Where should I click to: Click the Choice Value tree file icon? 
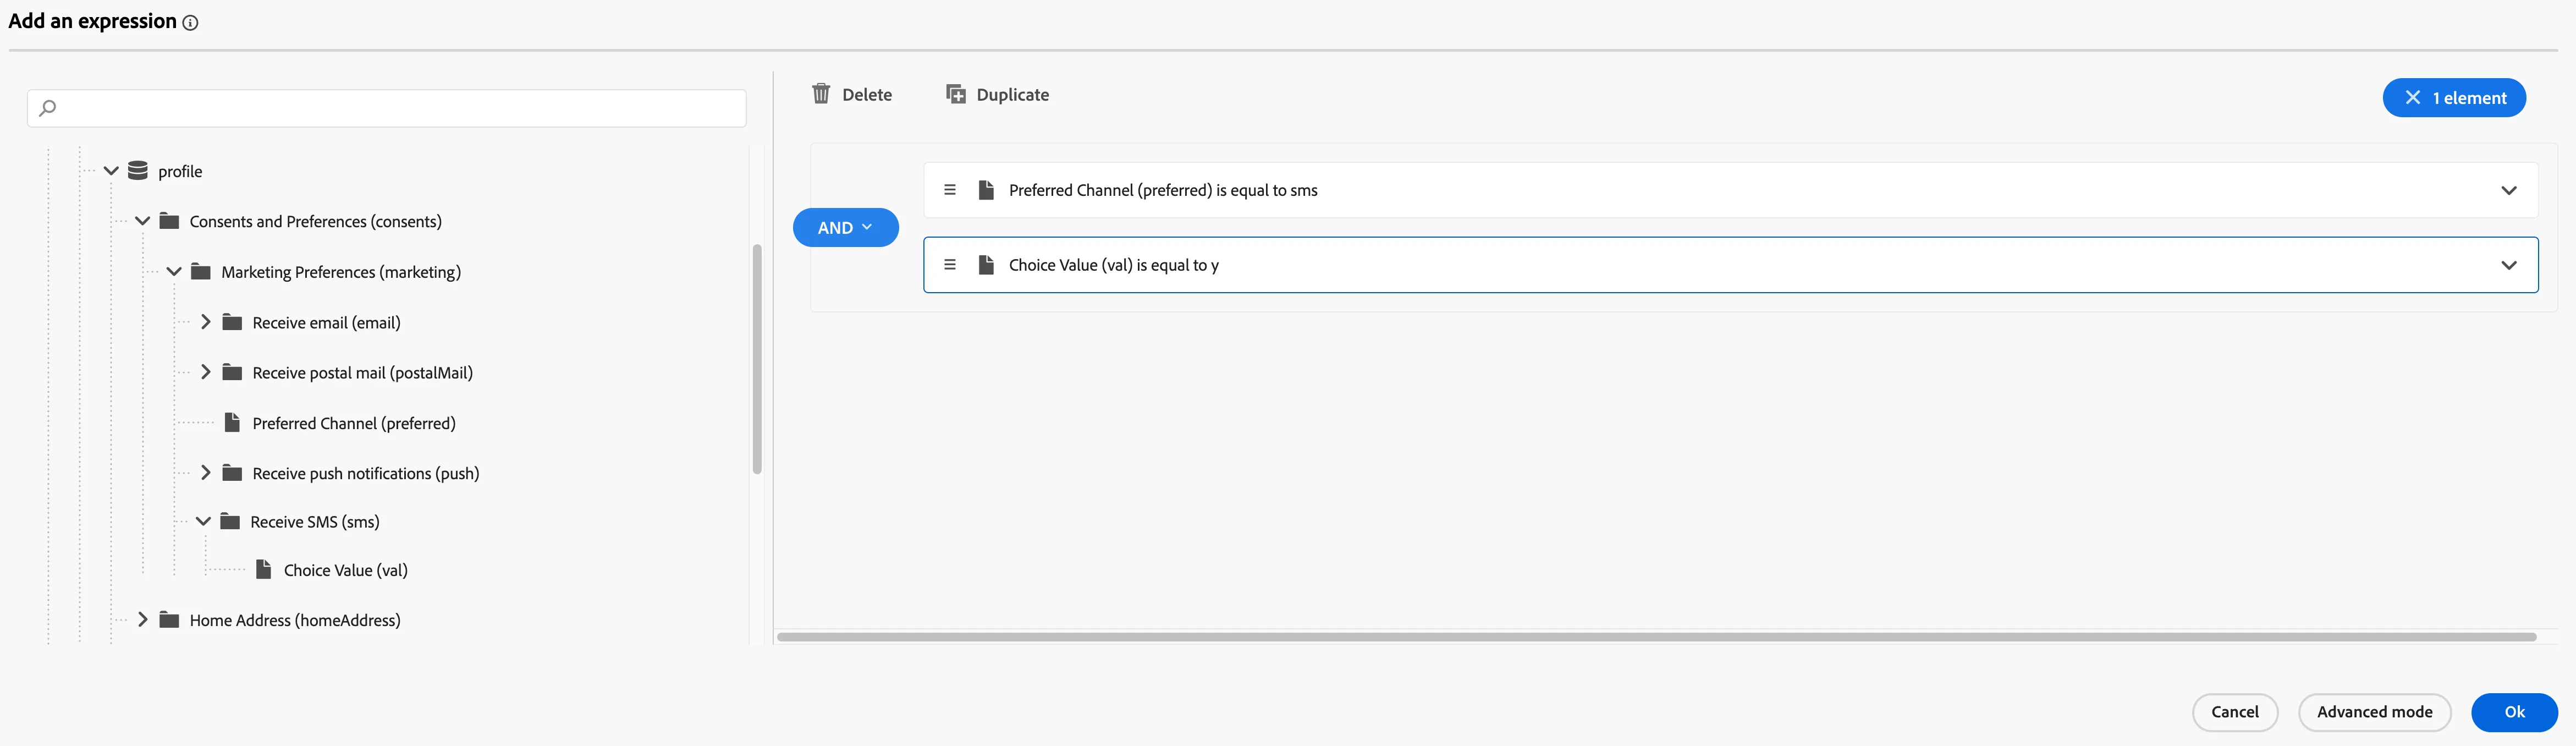[x=264, y=569]
